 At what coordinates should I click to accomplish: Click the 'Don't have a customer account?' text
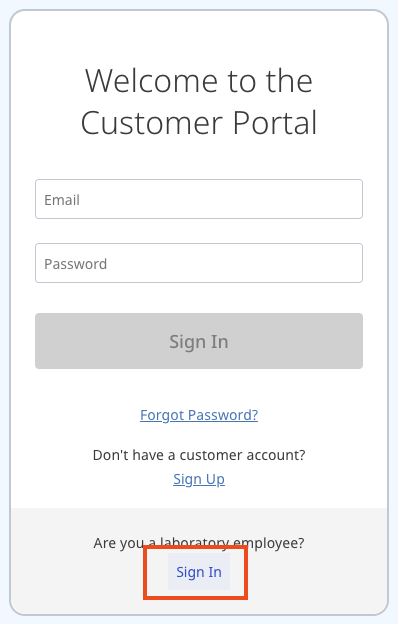[199, 455]
